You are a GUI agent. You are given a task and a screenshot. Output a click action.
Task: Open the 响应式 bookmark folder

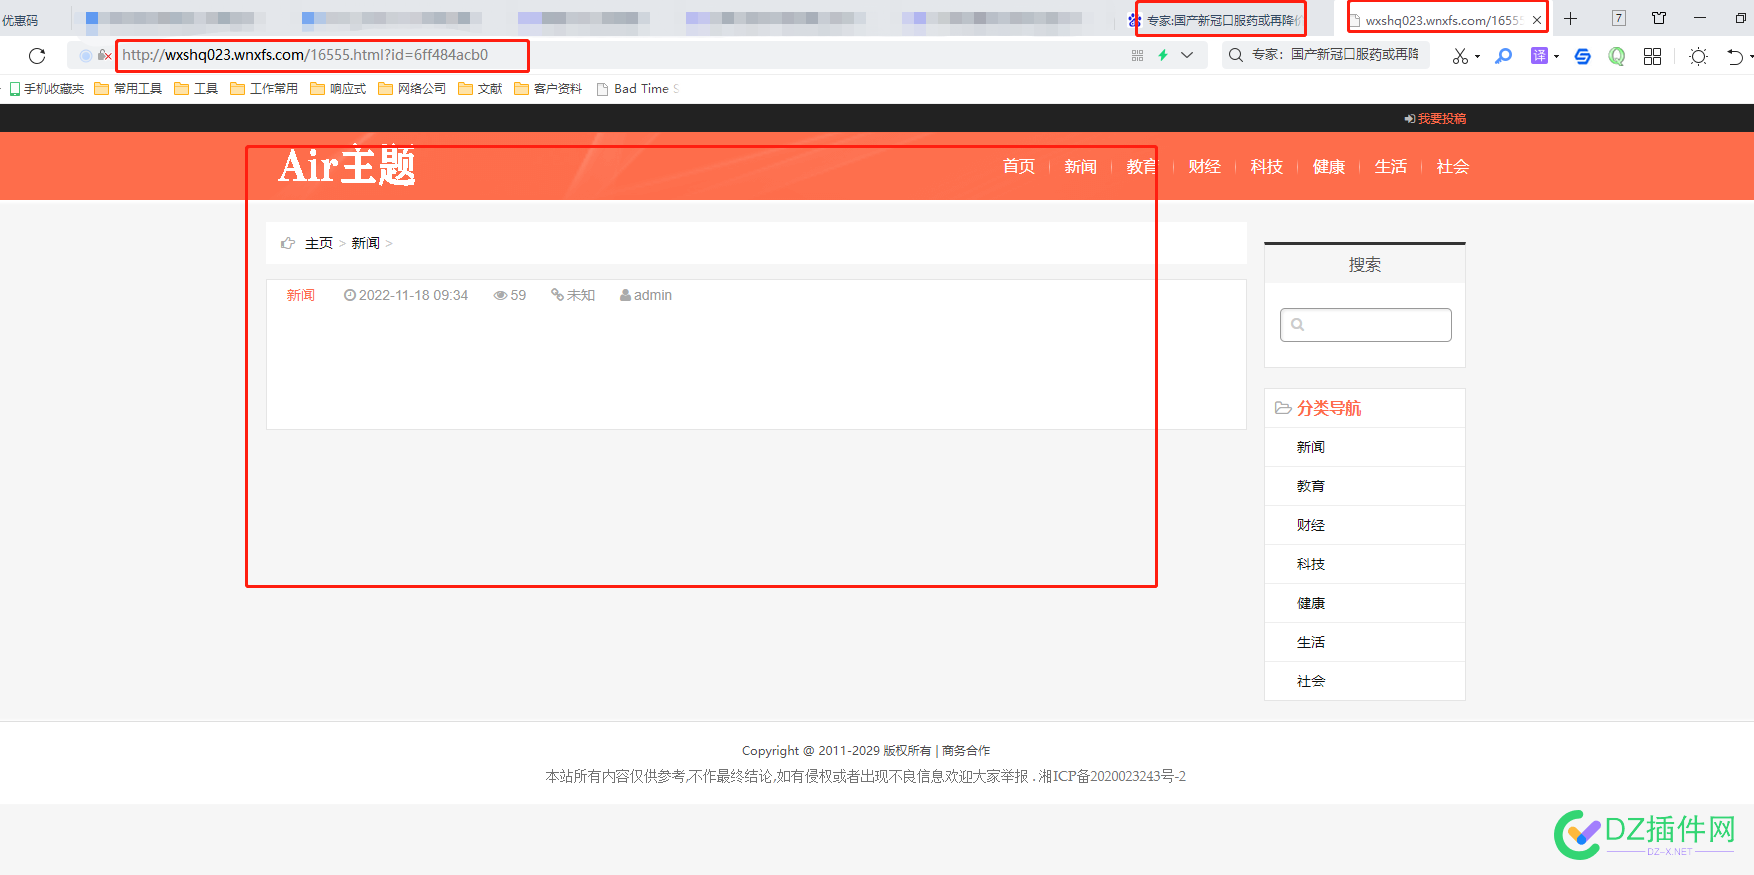pos(338,89)
